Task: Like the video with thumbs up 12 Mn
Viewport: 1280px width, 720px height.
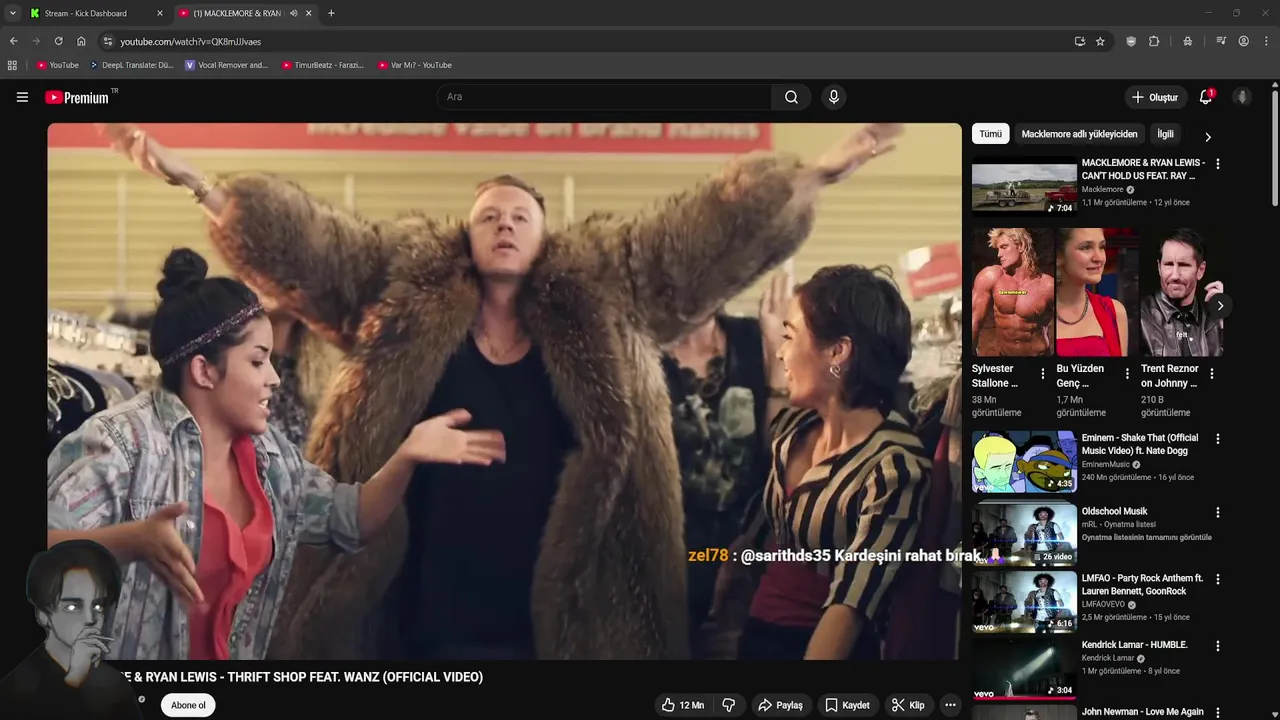Action: point(683,705)
